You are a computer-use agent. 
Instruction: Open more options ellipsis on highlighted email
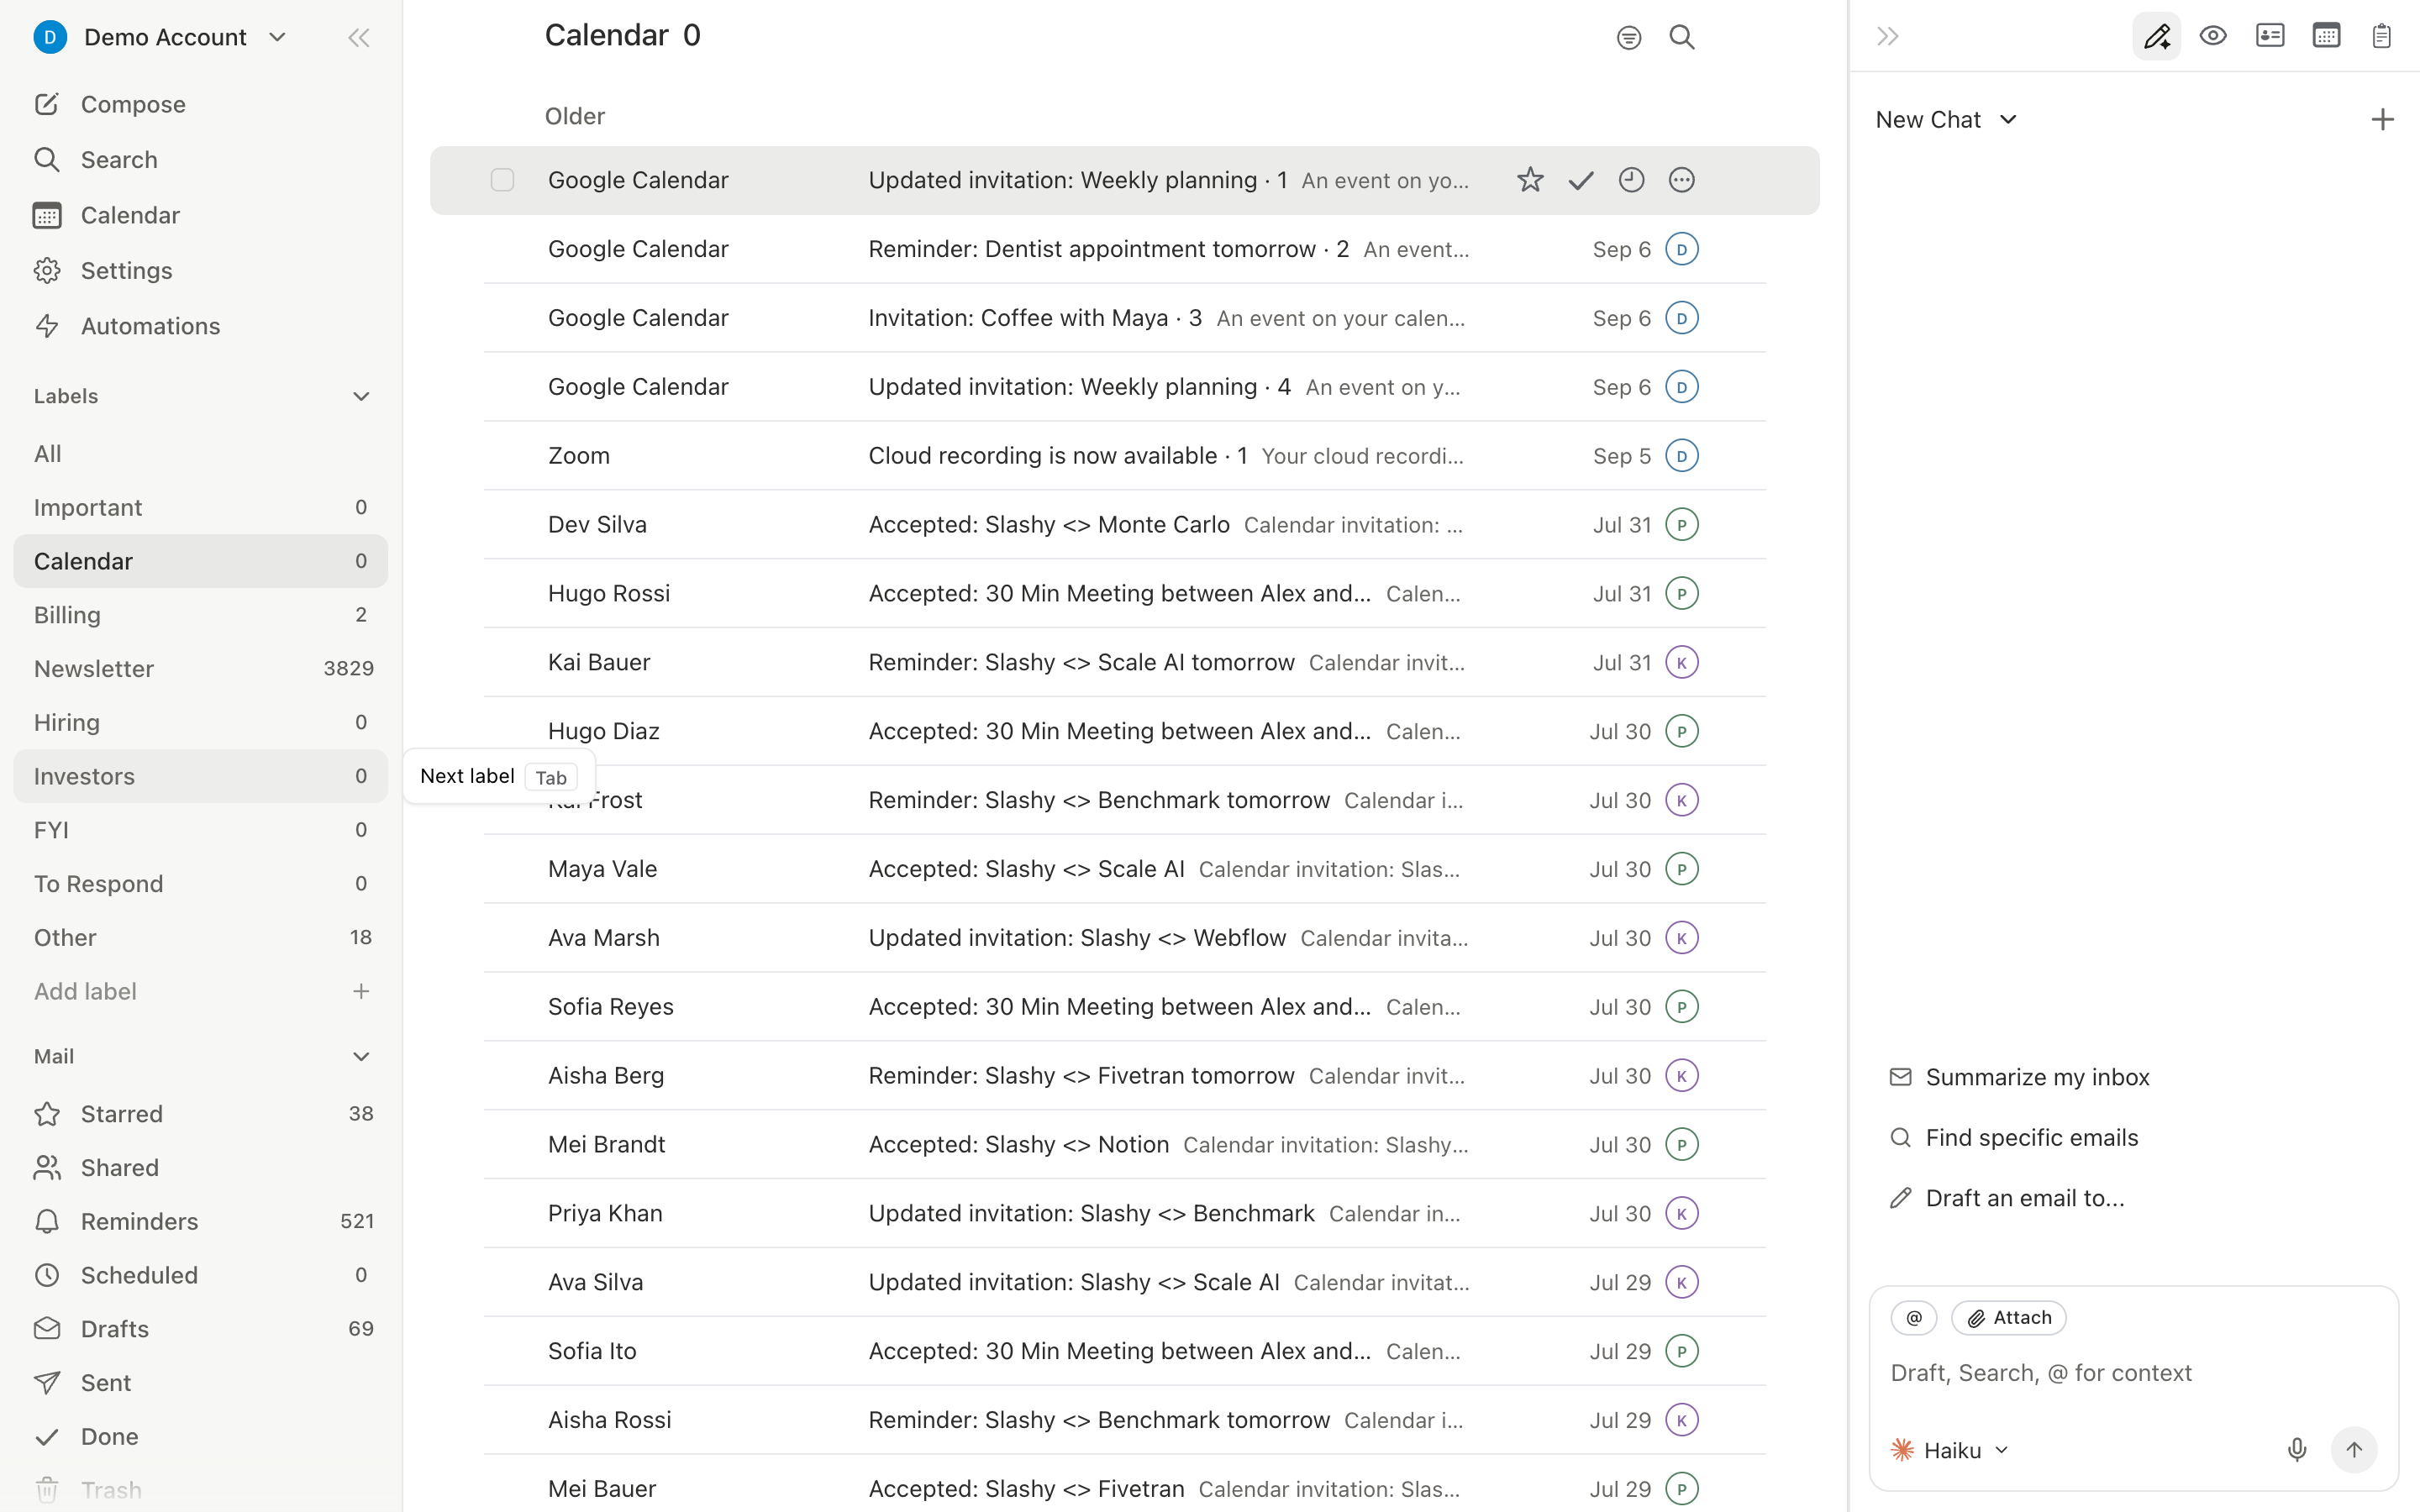[1682, 180]
